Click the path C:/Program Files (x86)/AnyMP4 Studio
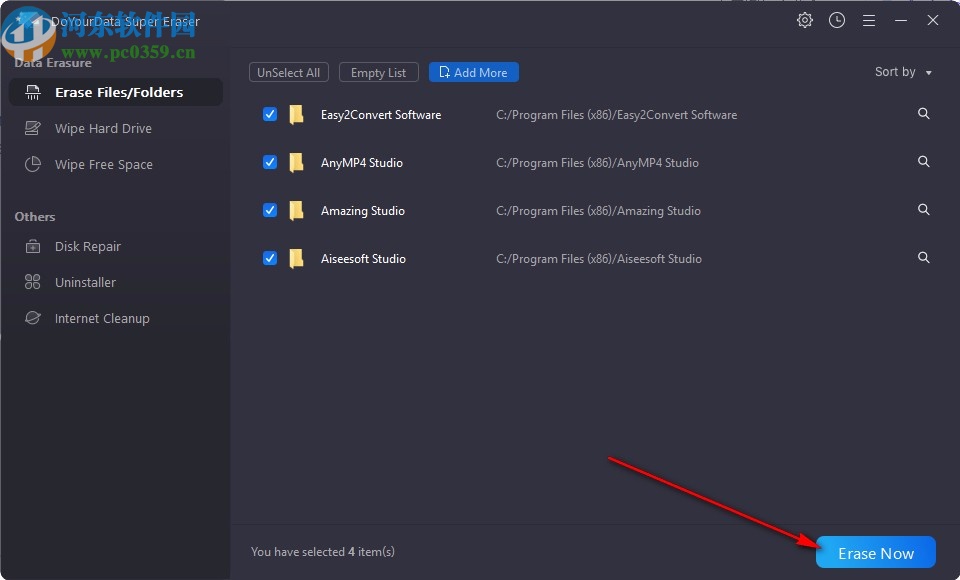The height and width of the screenshot is (580, 960). [597, 163]
